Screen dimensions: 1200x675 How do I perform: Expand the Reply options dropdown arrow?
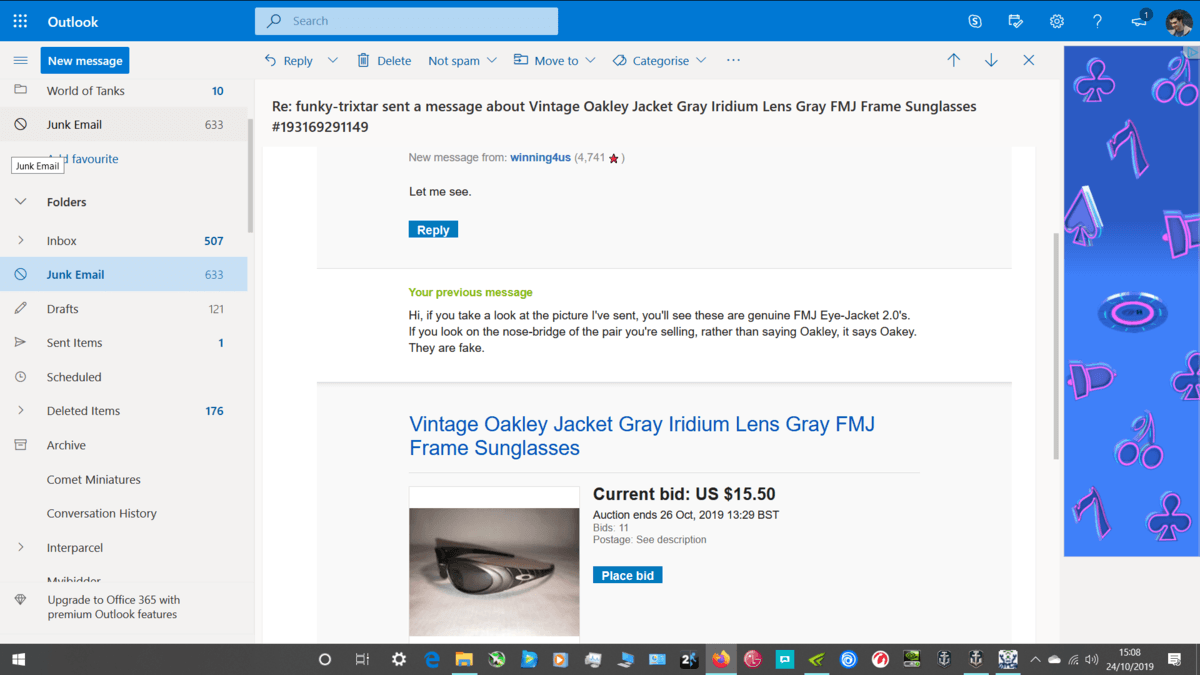coord(333,60)
